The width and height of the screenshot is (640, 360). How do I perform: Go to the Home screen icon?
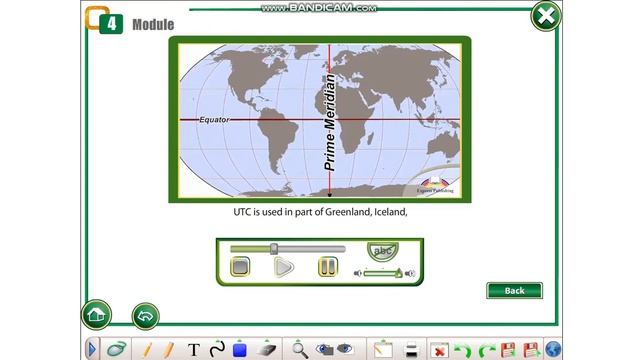tap(96, 315)
